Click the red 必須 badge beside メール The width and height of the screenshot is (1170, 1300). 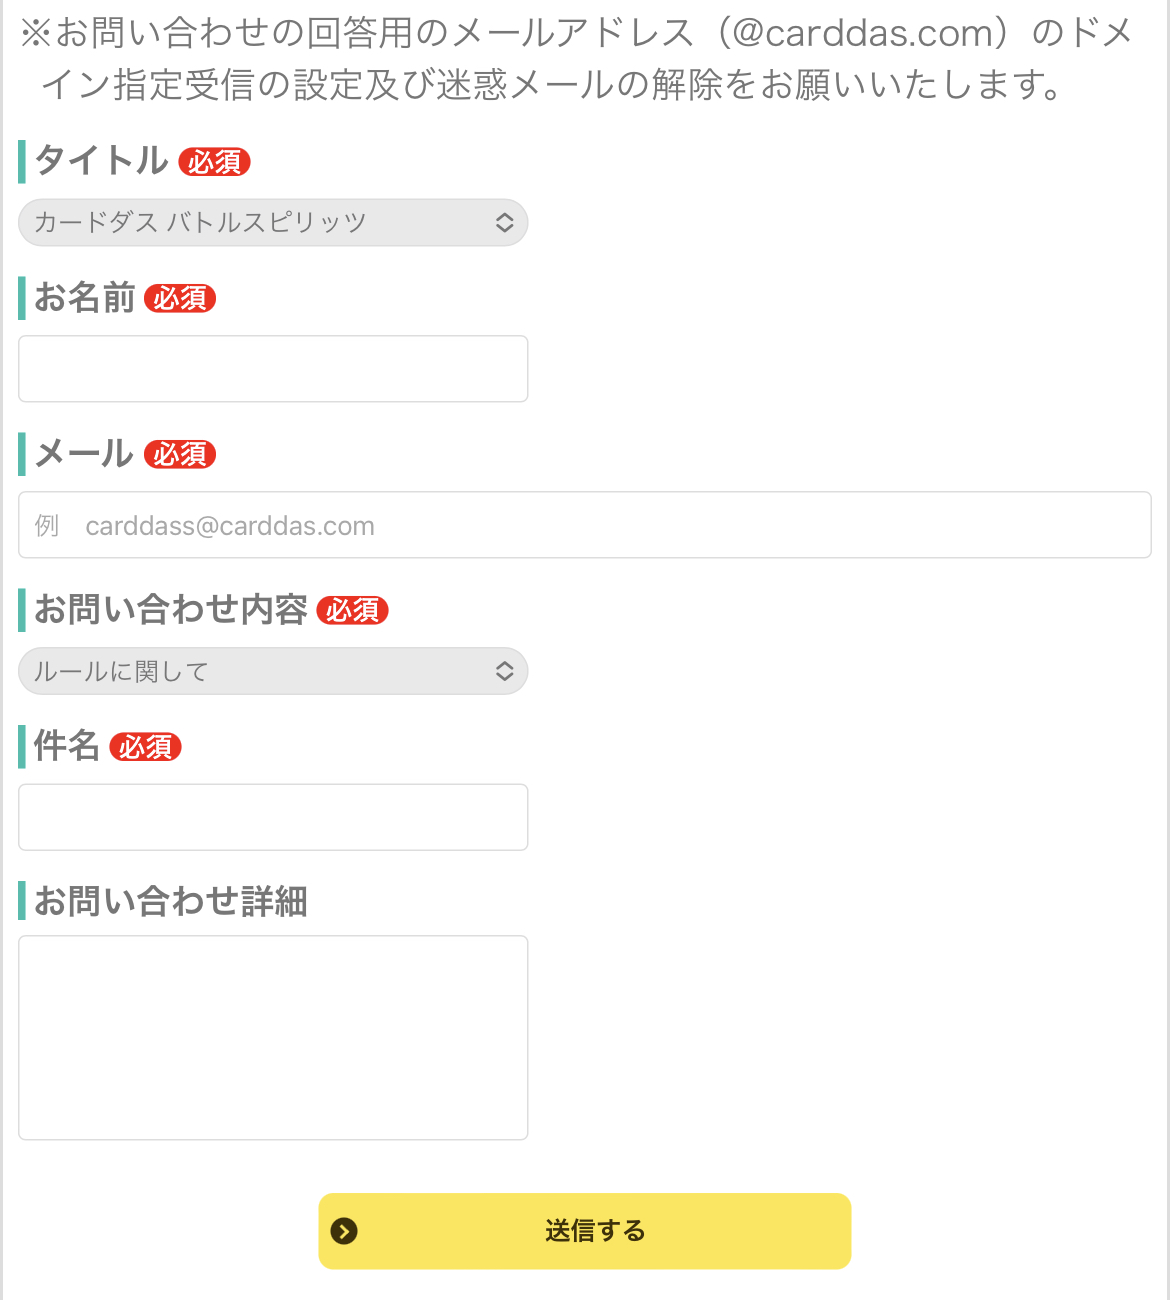pos(180,454)
